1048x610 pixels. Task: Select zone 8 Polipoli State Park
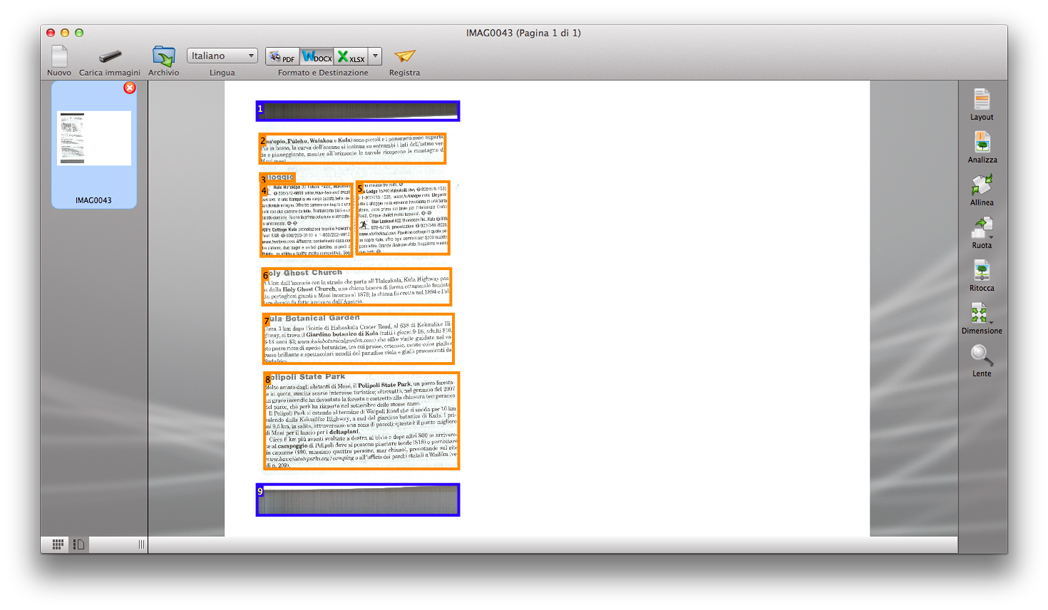(362, 421)
